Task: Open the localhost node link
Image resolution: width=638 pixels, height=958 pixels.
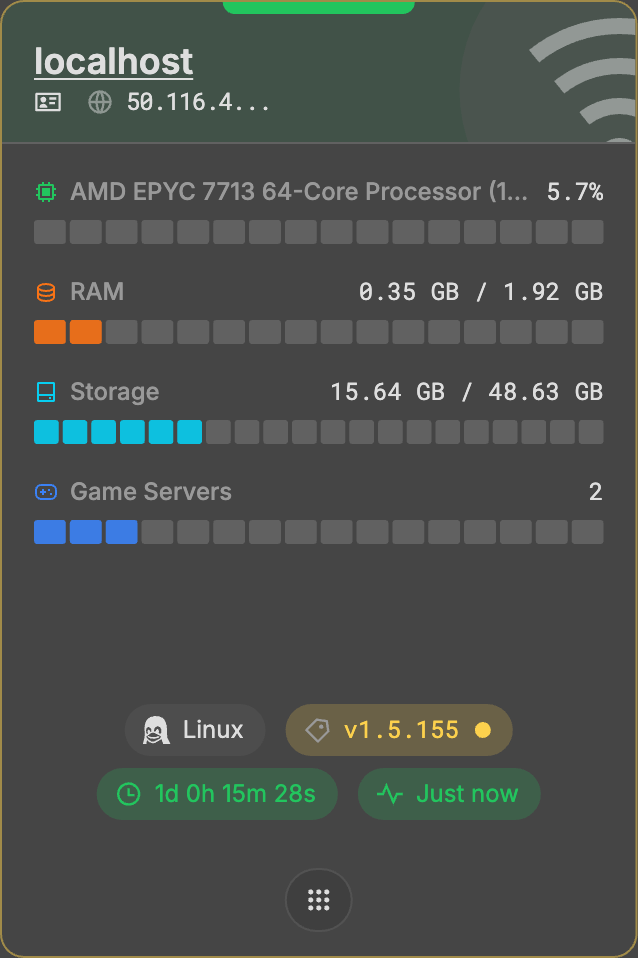Action: point(113,62)
